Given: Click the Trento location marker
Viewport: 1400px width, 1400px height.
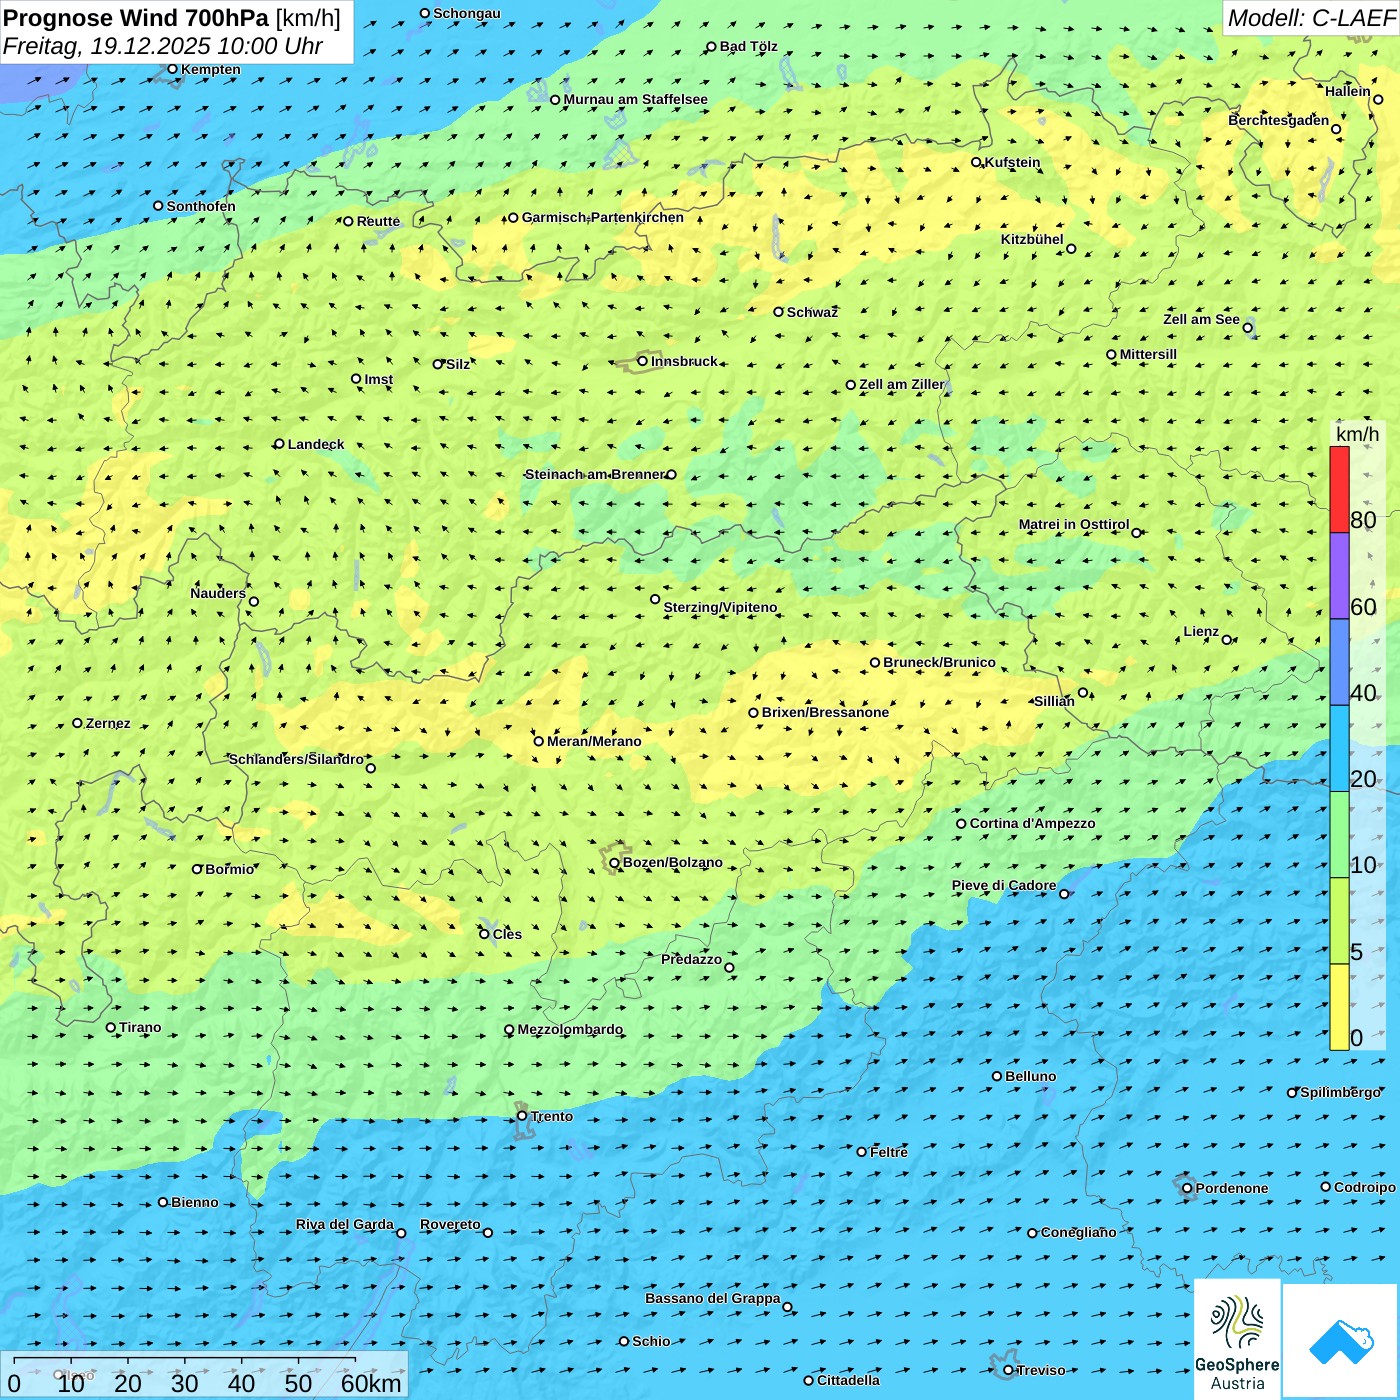Looking at the screenshot, I should pos(522,1116).
